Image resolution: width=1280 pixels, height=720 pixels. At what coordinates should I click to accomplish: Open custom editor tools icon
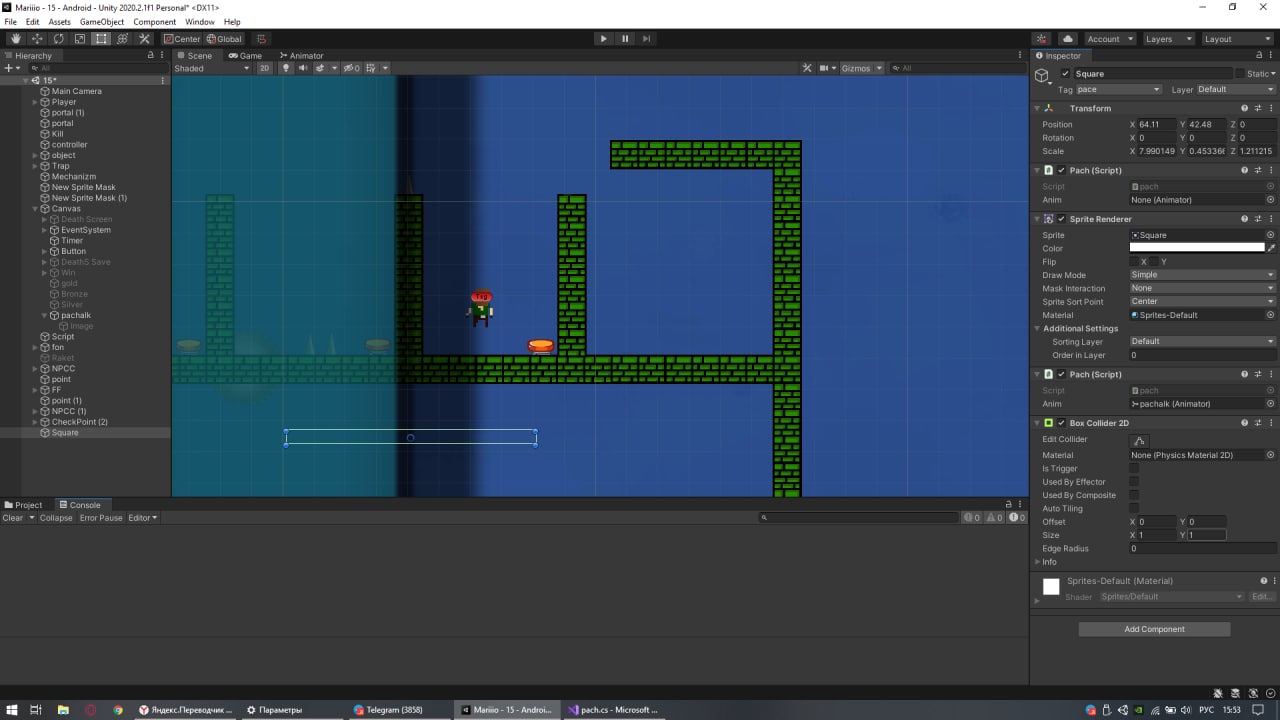[x=144, y=39]
